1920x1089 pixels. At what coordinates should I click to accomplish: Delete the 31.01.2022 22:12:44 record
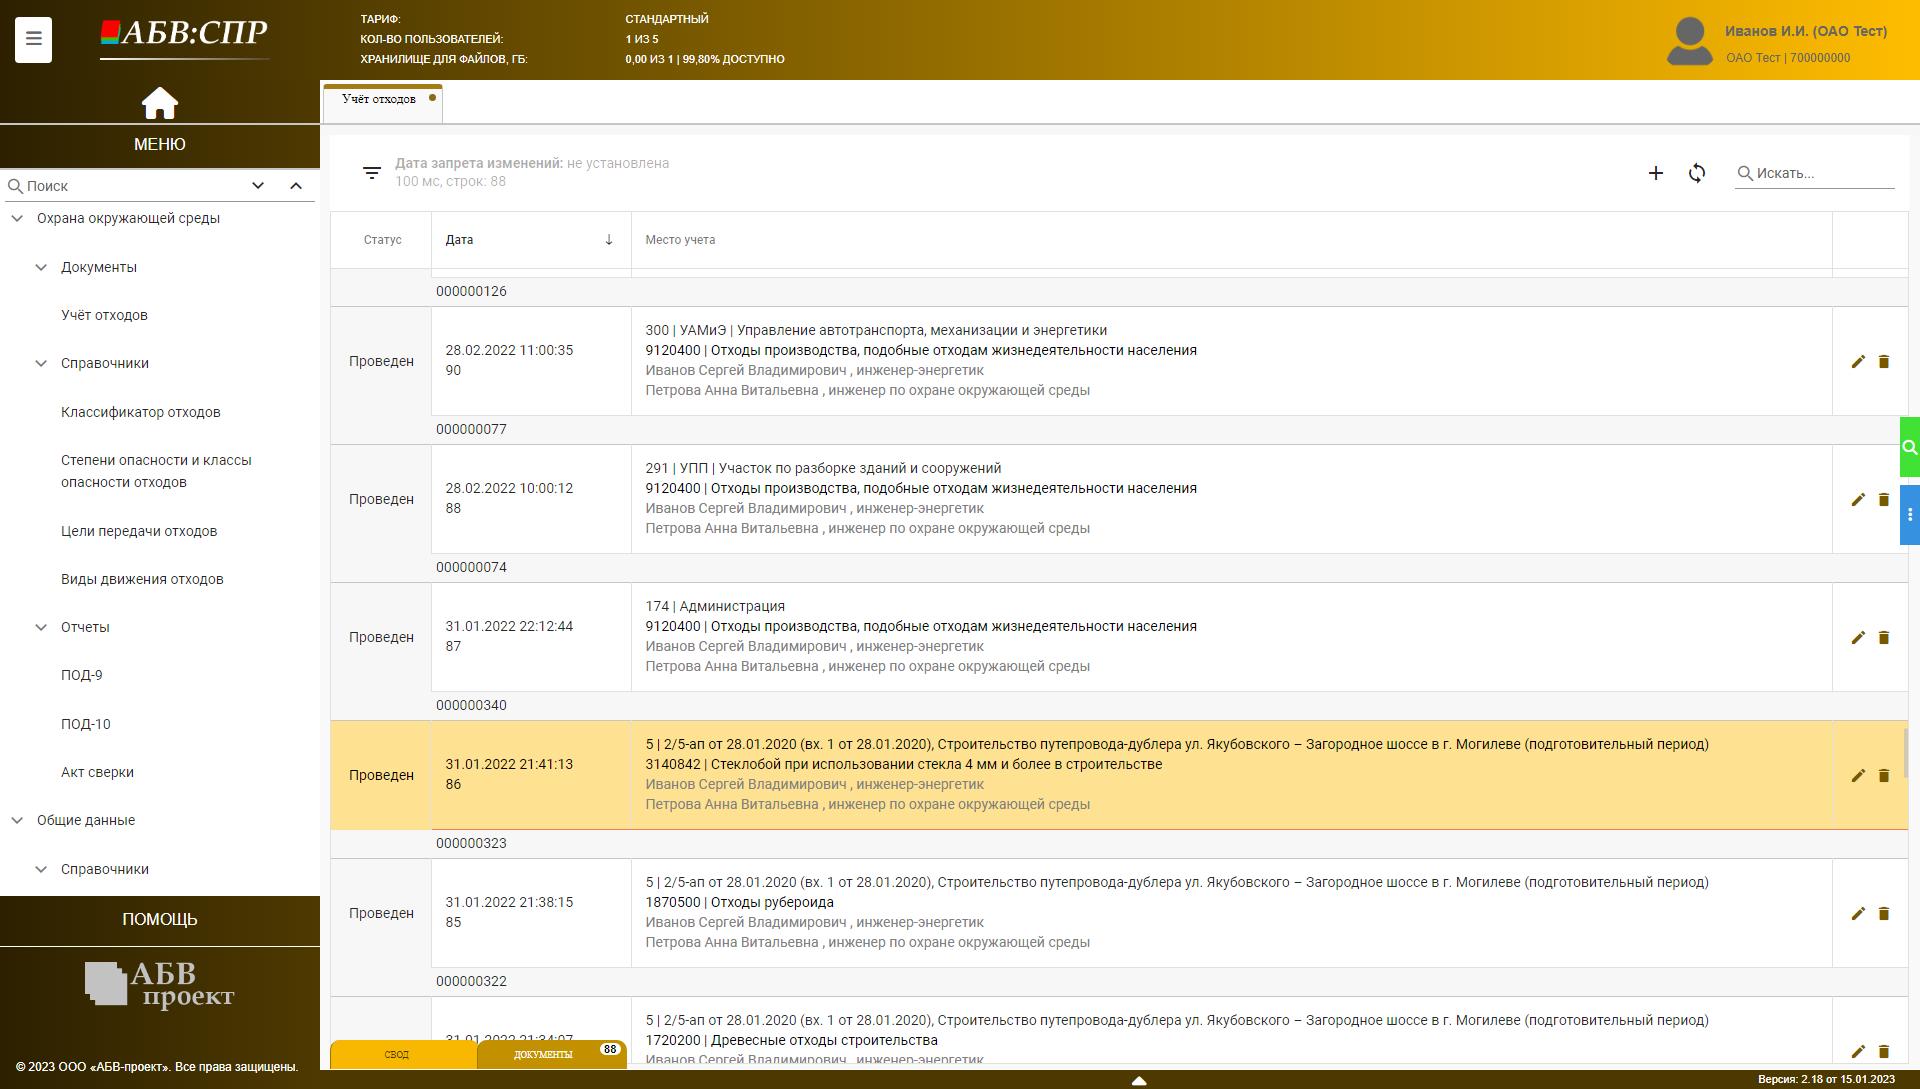(1883, 638)
